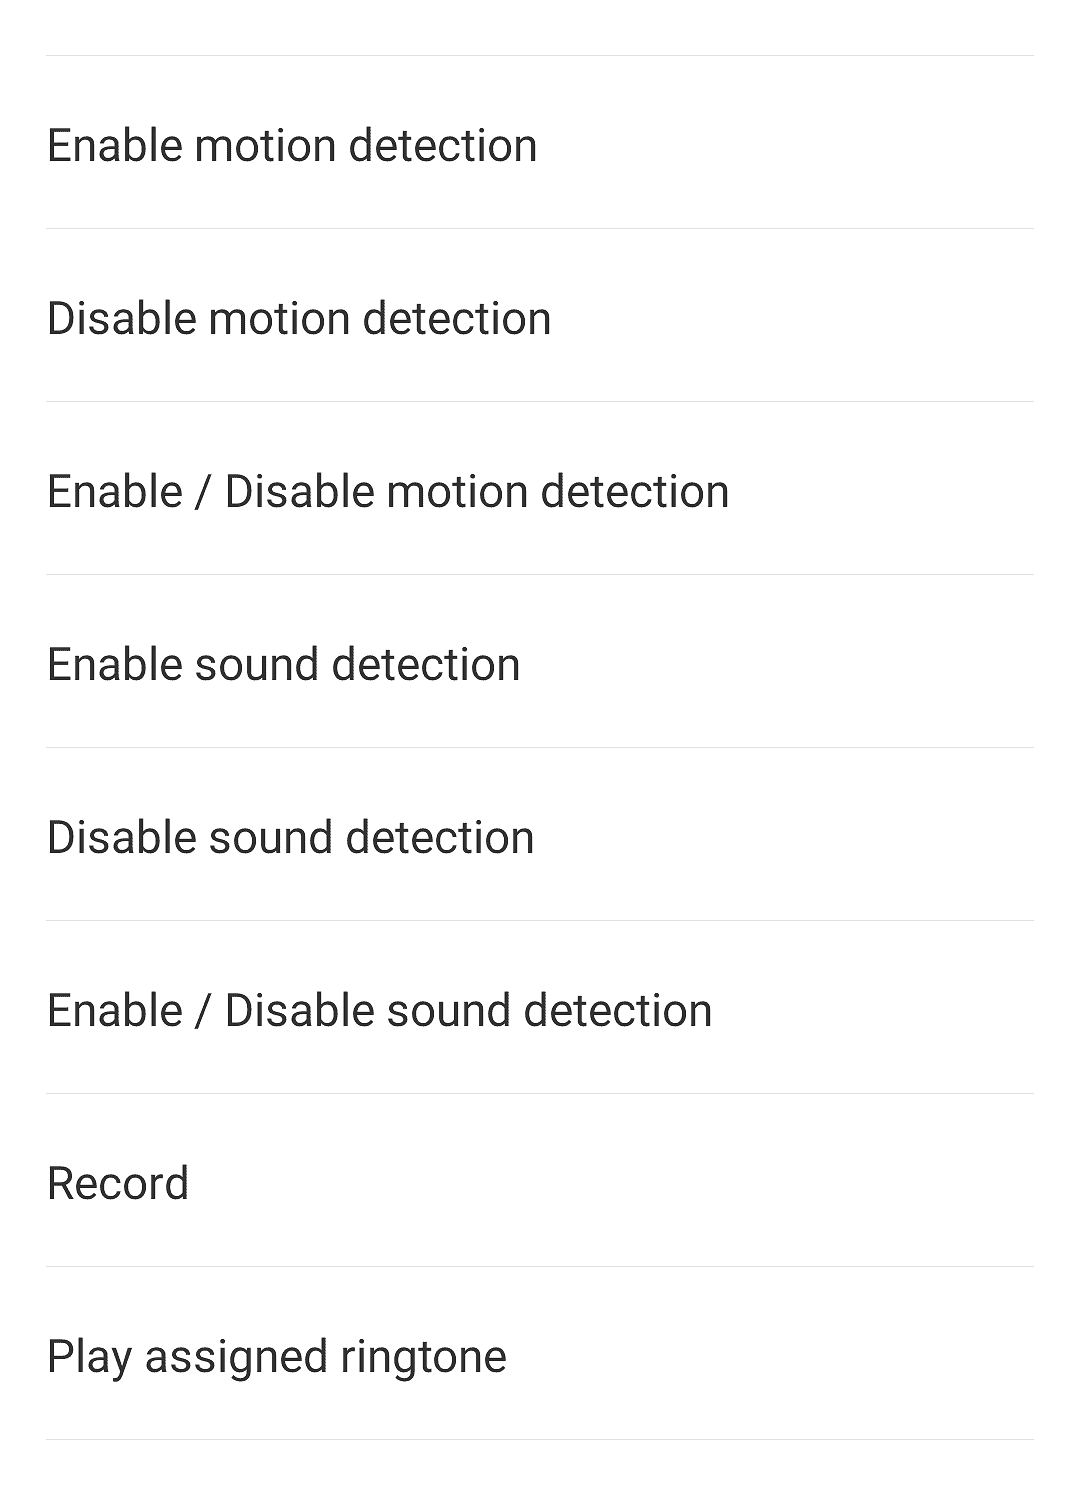This screenshot has height=1500, width=1080.
Task: Tap the Enable motion detection option
Action: click(292, 145)
